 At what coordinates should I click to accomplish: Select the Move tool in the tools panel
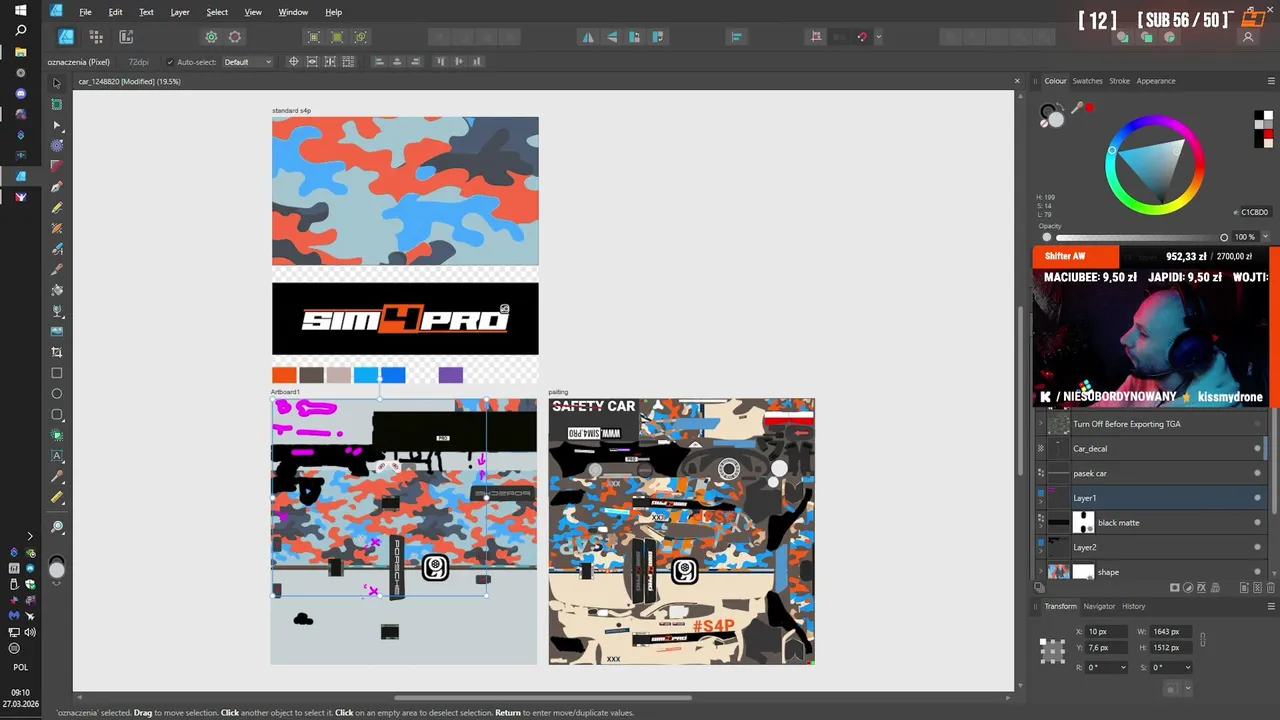tap(57, 83)
